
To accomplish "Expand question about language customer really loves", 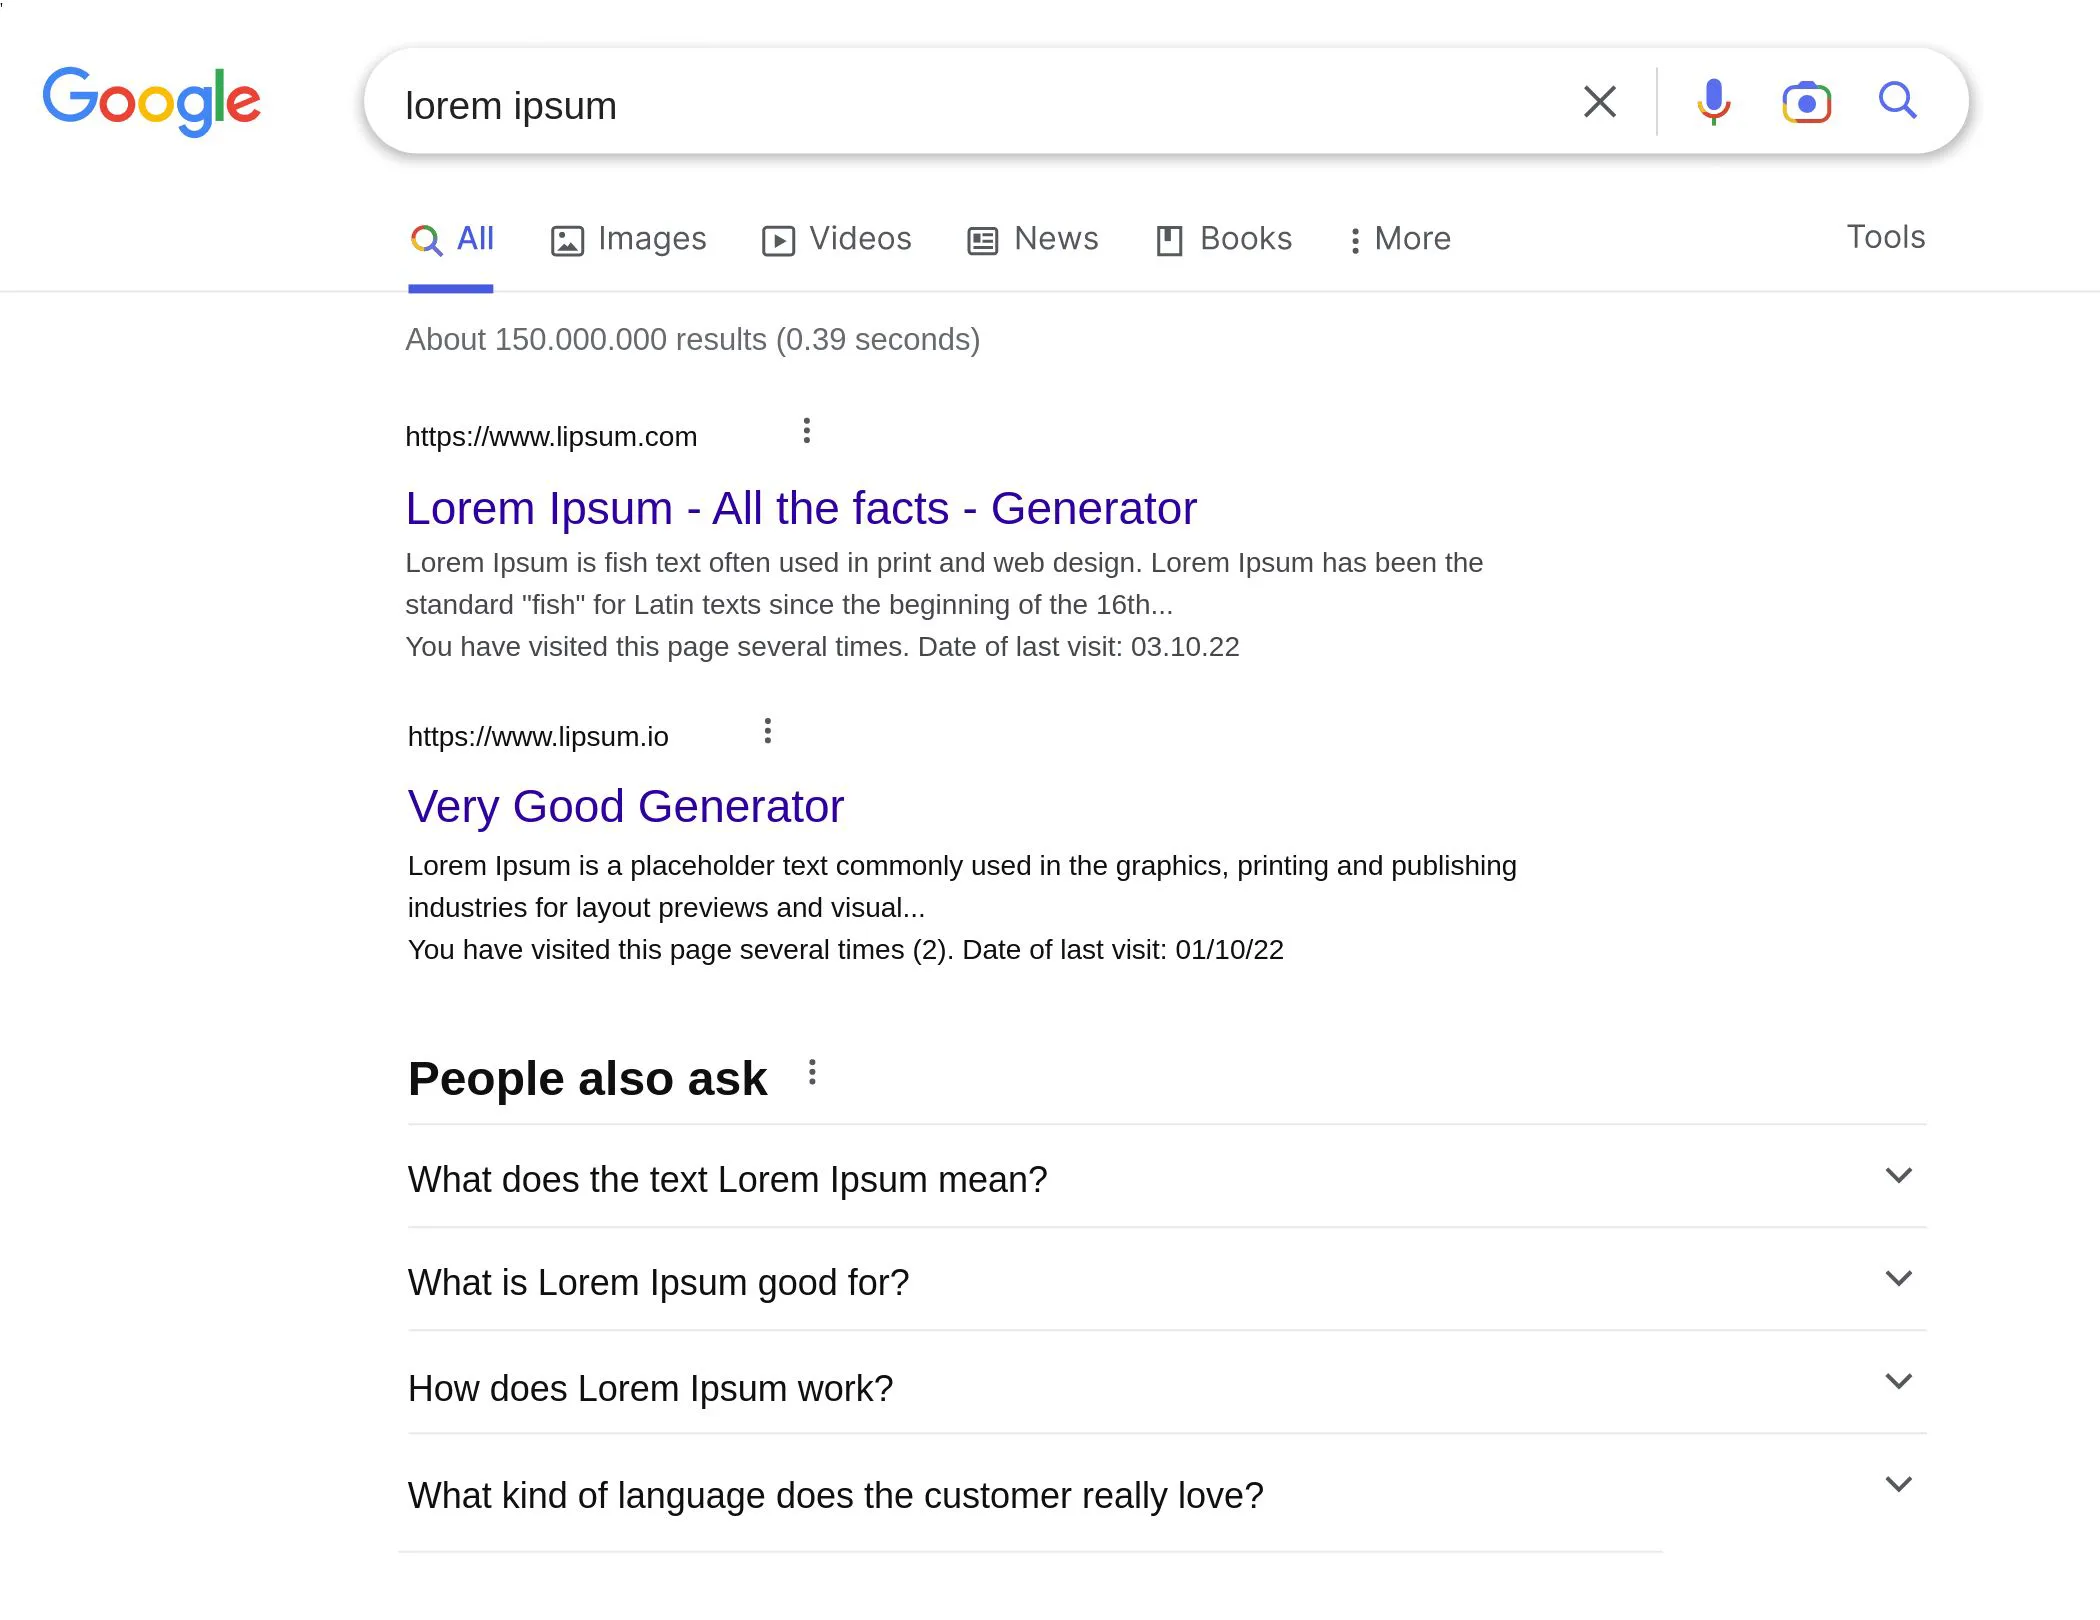I will [x=1898, y=1485].
